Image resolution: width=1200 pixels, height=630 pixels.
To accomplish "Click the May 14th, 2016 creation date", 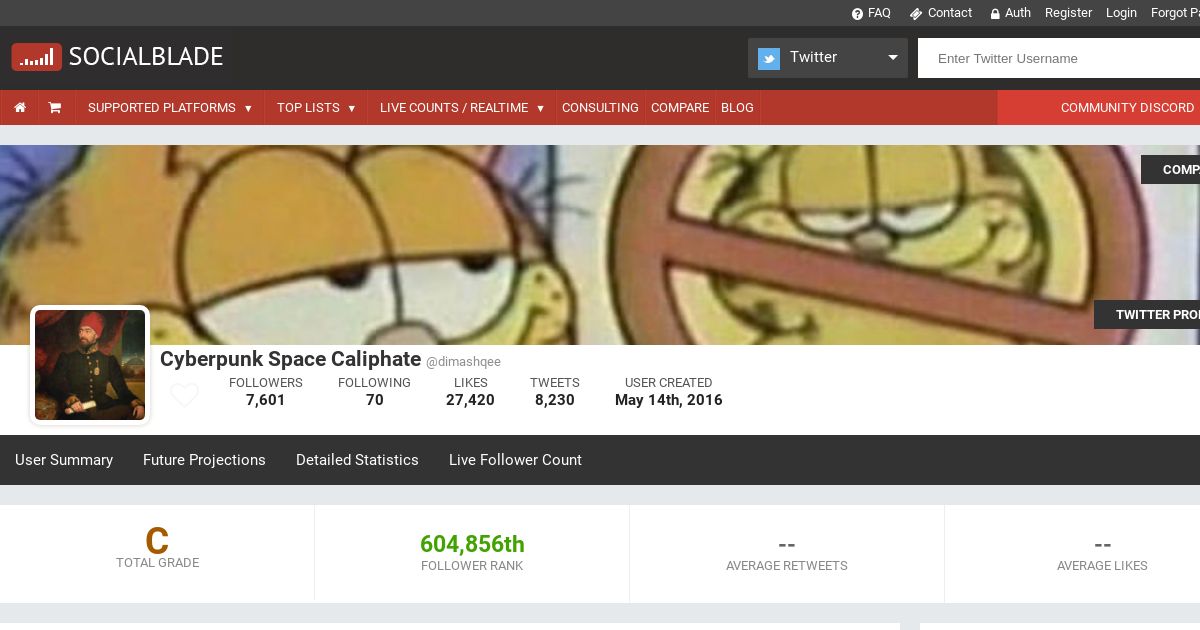I will coord(668,400).
